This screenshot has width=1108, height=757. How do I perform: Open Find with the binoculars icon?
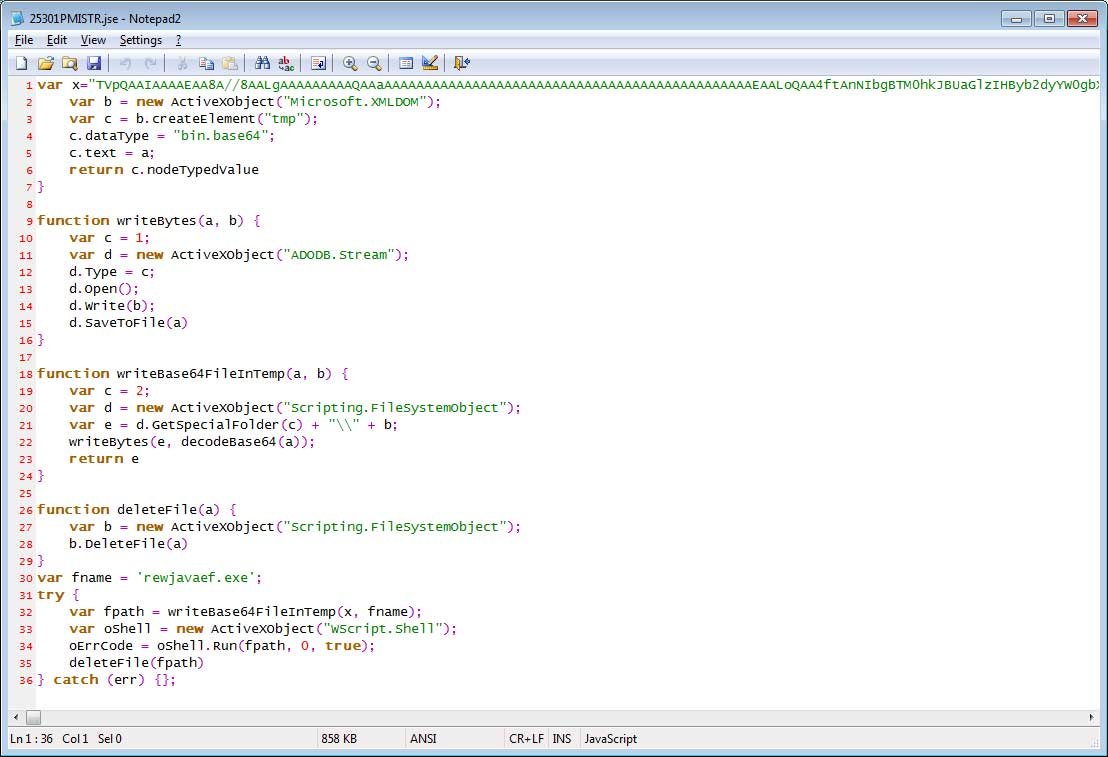tap(262, 64)
